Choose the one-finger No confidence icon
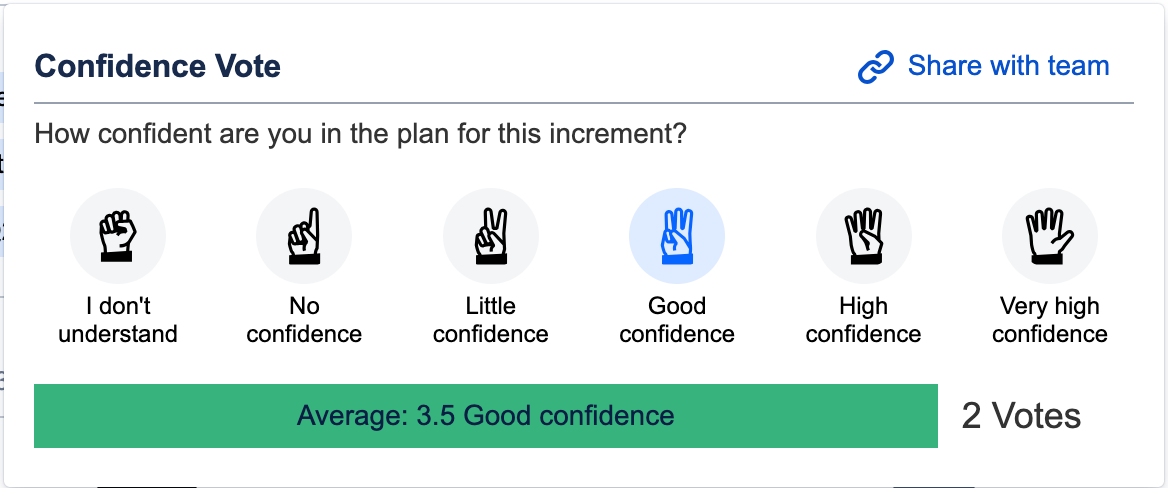1168x488 pixels. point(304,236)
